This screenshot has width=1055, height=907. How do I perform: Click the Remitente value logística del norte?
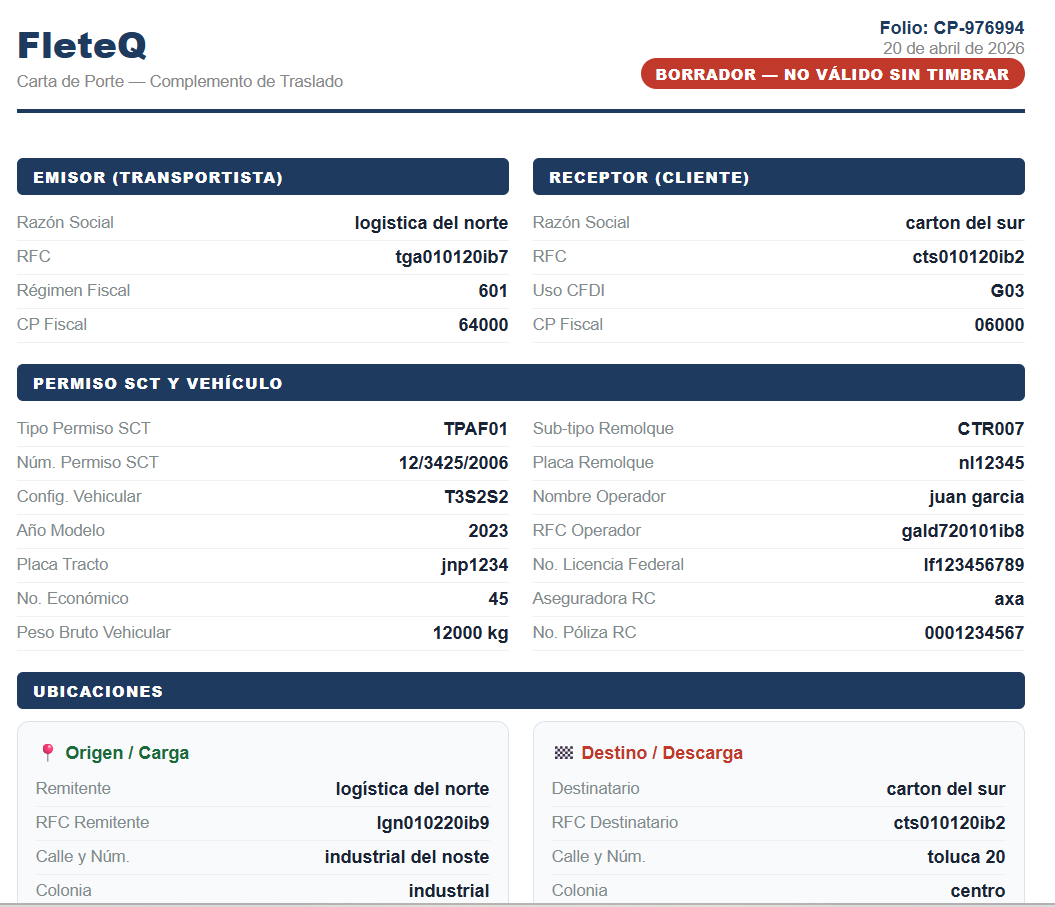coord(412,788)
